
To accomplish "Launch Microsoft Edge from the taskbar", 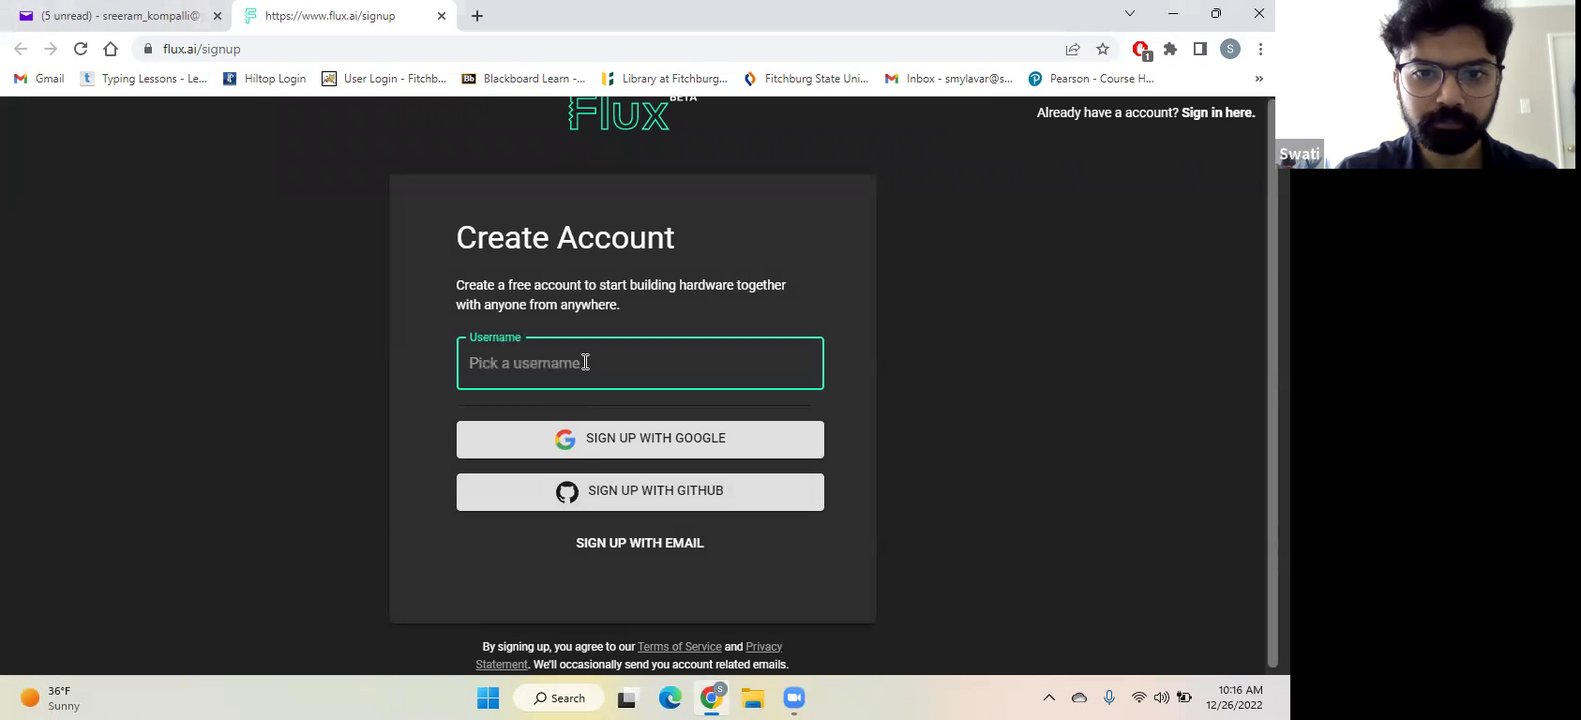I will tap(670, 698).
